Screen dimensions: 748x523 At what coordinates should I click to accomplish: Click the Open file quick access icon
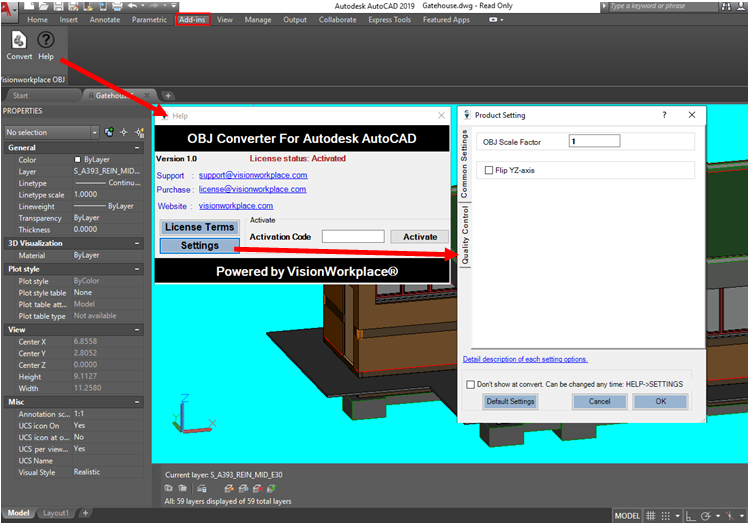point(44,7)
